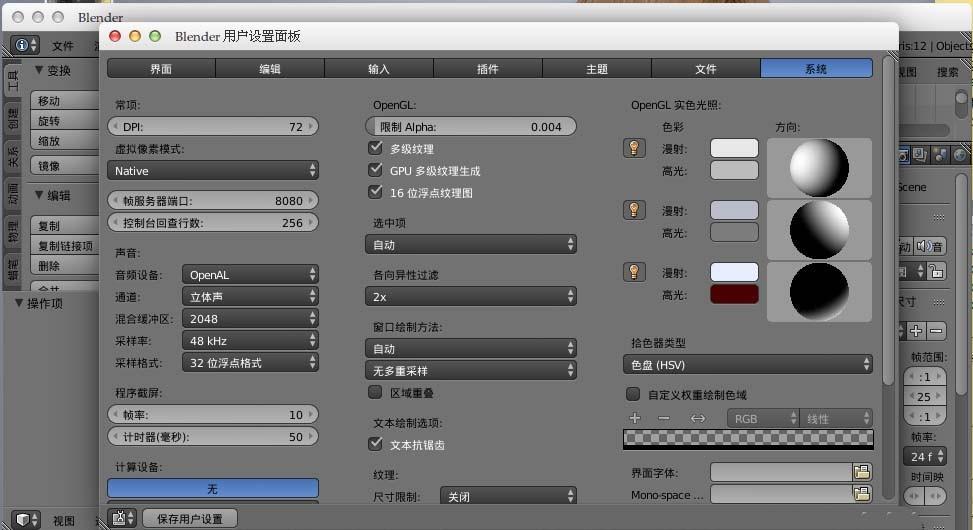973x530 pixels.
Task: Enable 区域重叠 checkbox
Action: click(375, 392)
